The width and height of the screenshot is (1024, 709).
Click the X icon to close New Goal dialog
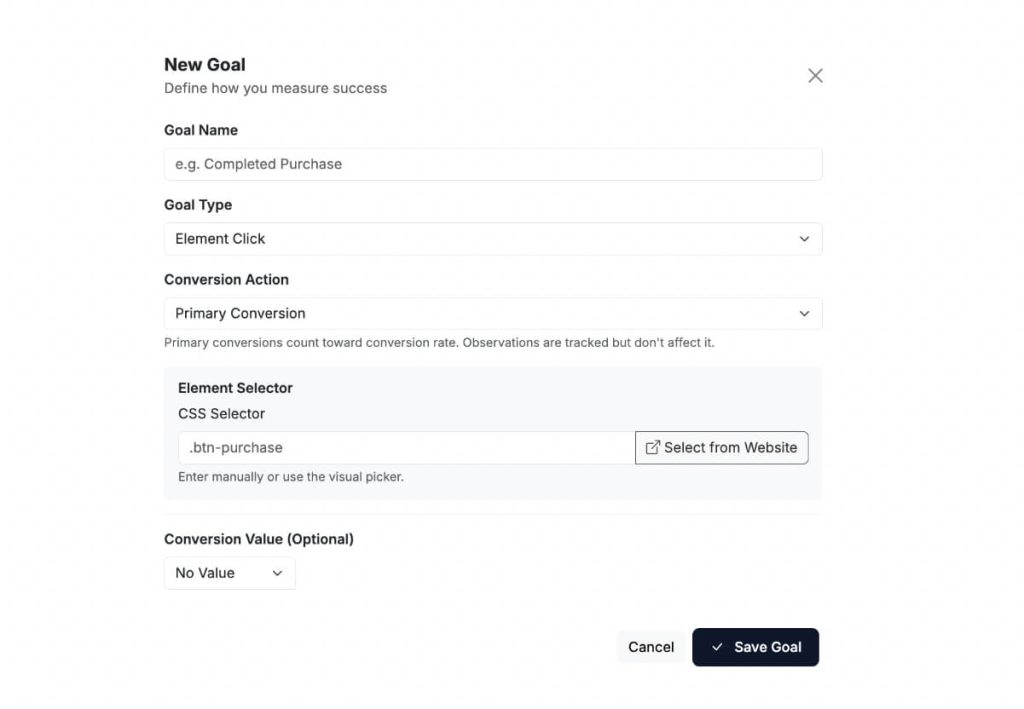815,75
